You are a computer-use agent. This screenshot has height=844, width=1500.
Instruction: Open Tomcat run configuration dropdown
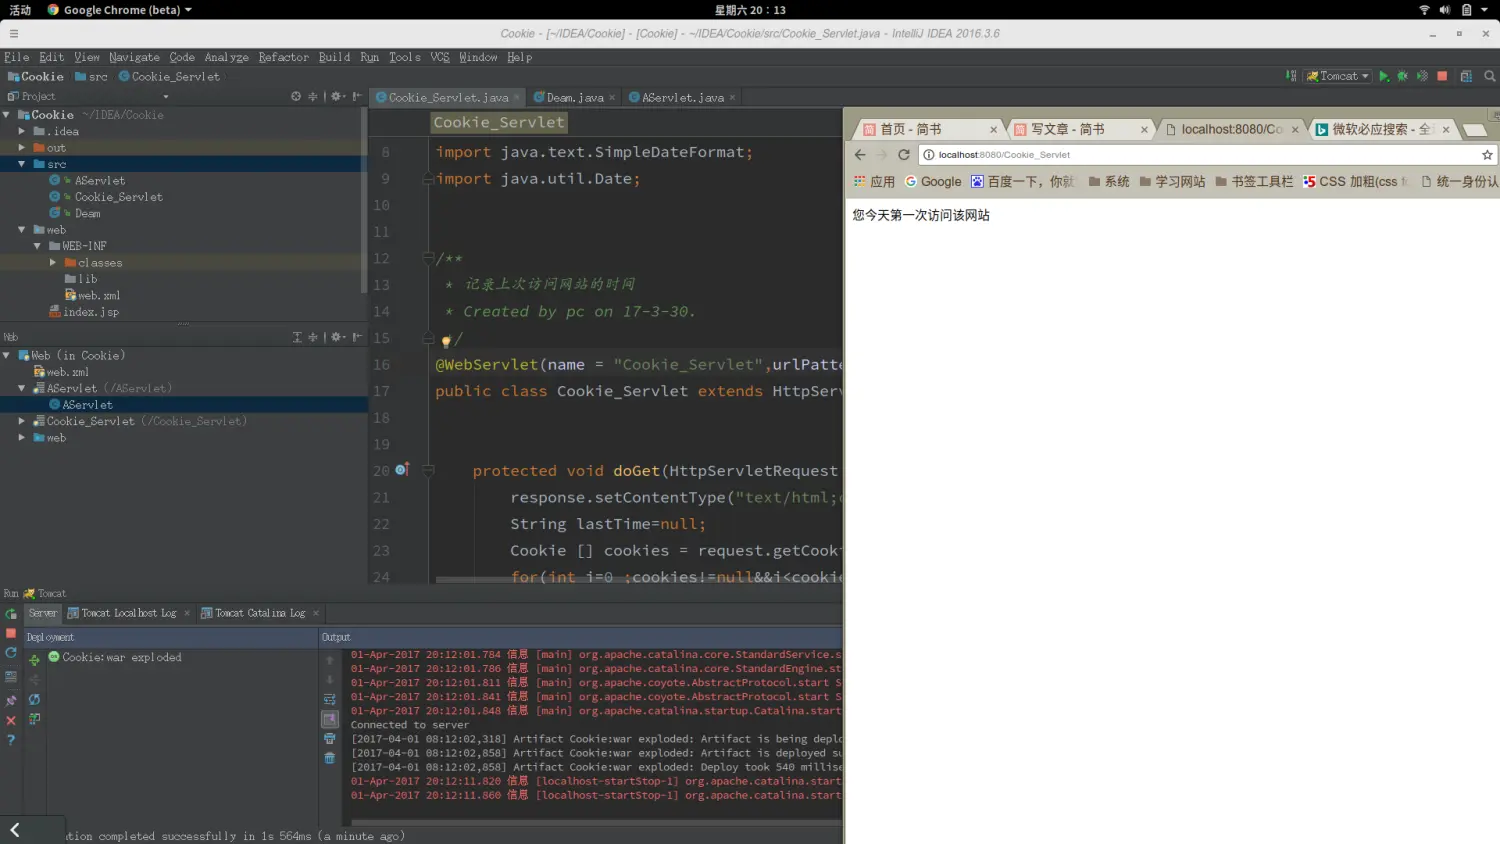(x=1338, y=76)
